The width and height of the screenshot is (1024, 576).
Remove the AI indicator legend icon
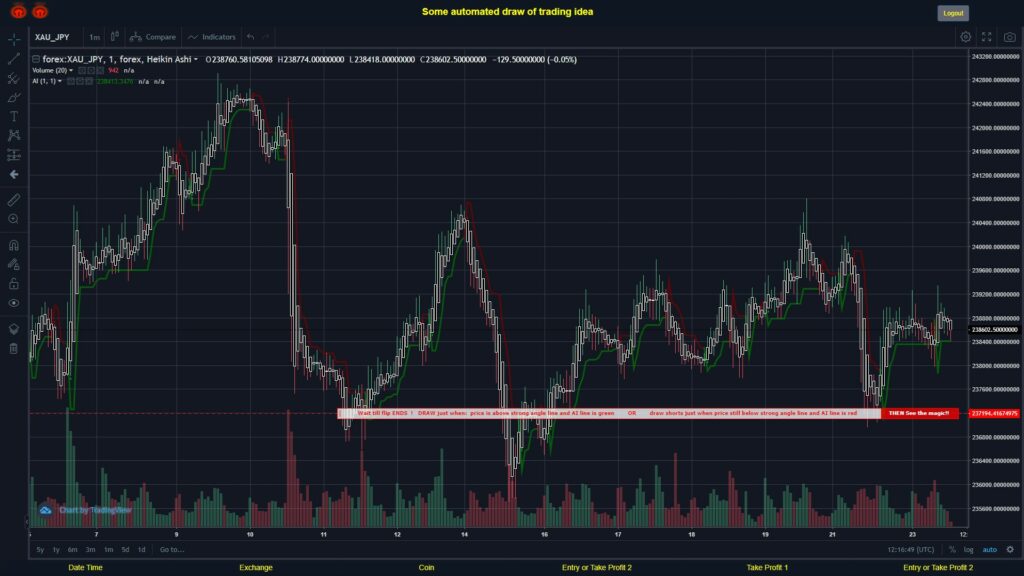point(89,82)
